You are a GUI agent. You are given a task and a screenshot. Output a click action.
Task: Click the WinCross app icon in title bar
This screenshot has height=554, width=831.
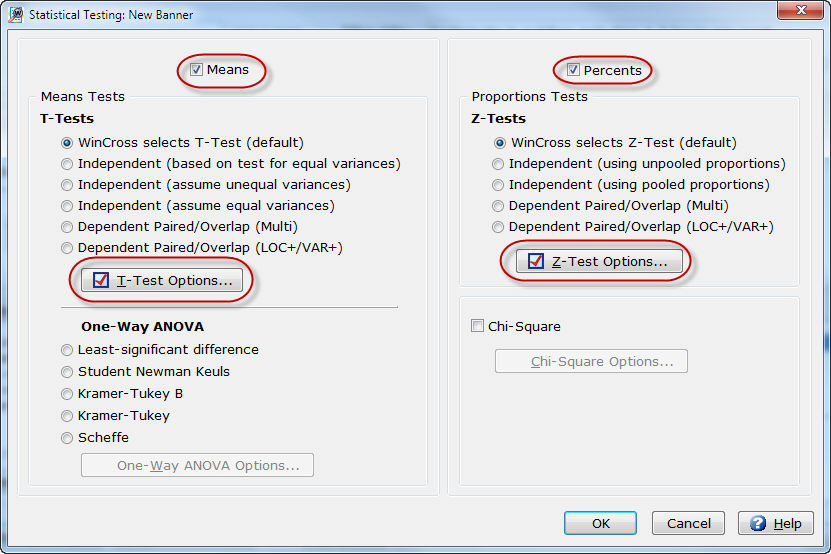point(16,14)
